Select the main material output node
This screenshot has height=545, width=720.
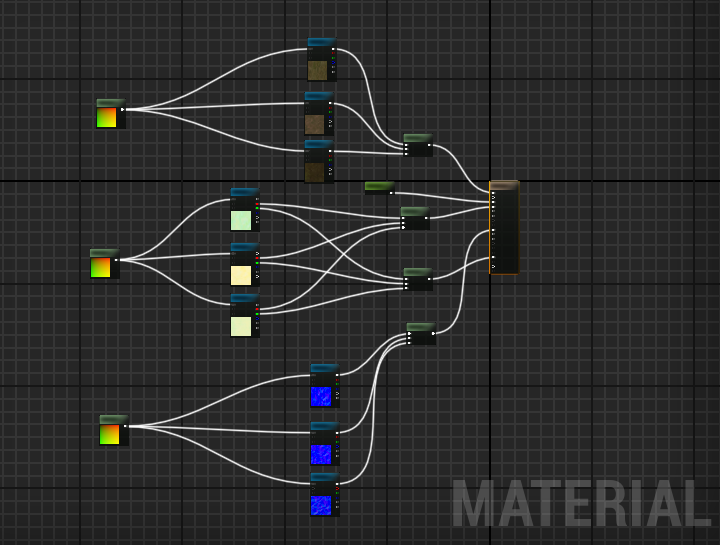(504, 228)
